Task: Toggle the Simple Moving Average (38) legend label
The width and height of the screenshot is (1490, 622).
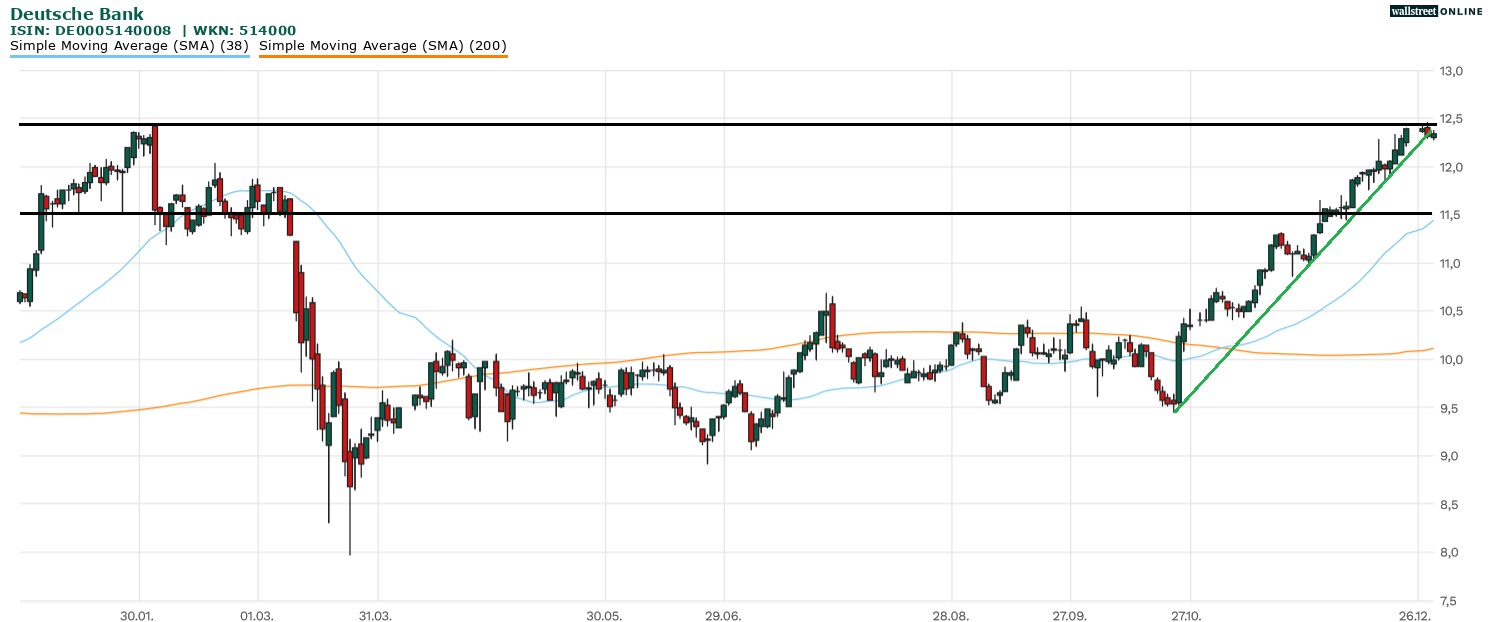Action: tap(129, 46)
